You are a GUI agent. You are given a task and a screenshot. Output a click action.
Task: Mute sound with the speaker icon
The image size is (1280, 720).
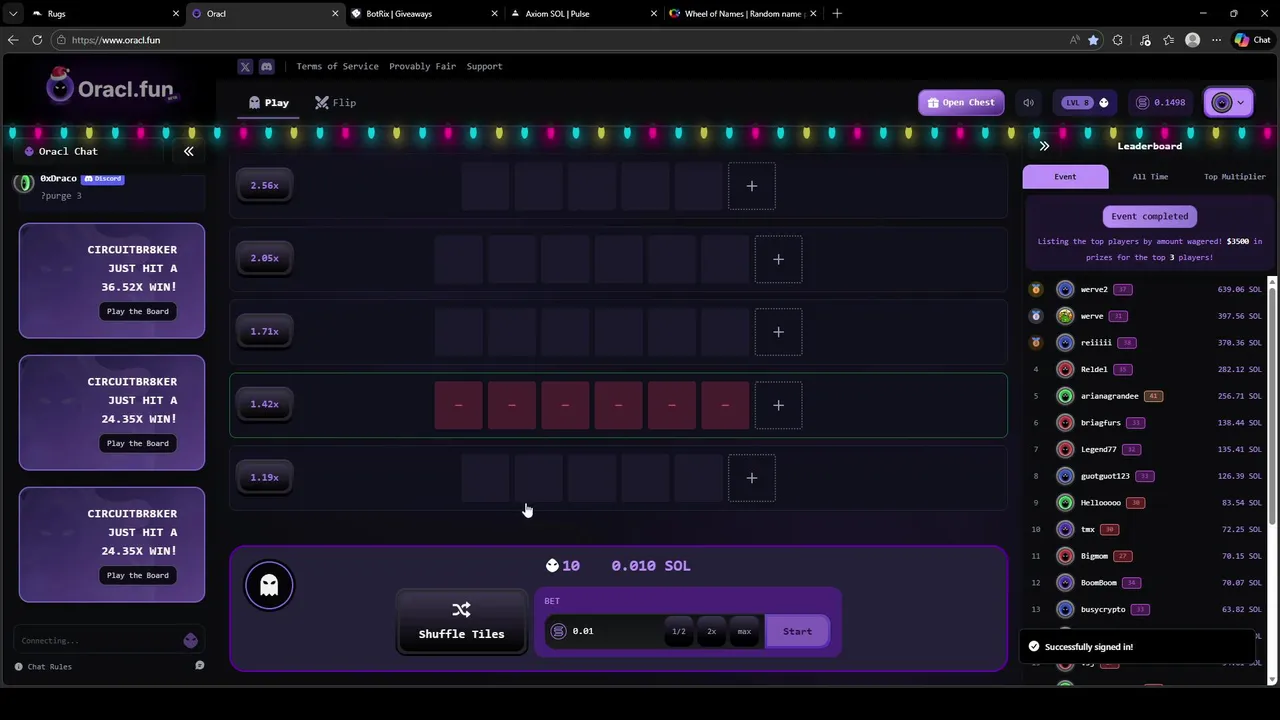[1028, 102]
